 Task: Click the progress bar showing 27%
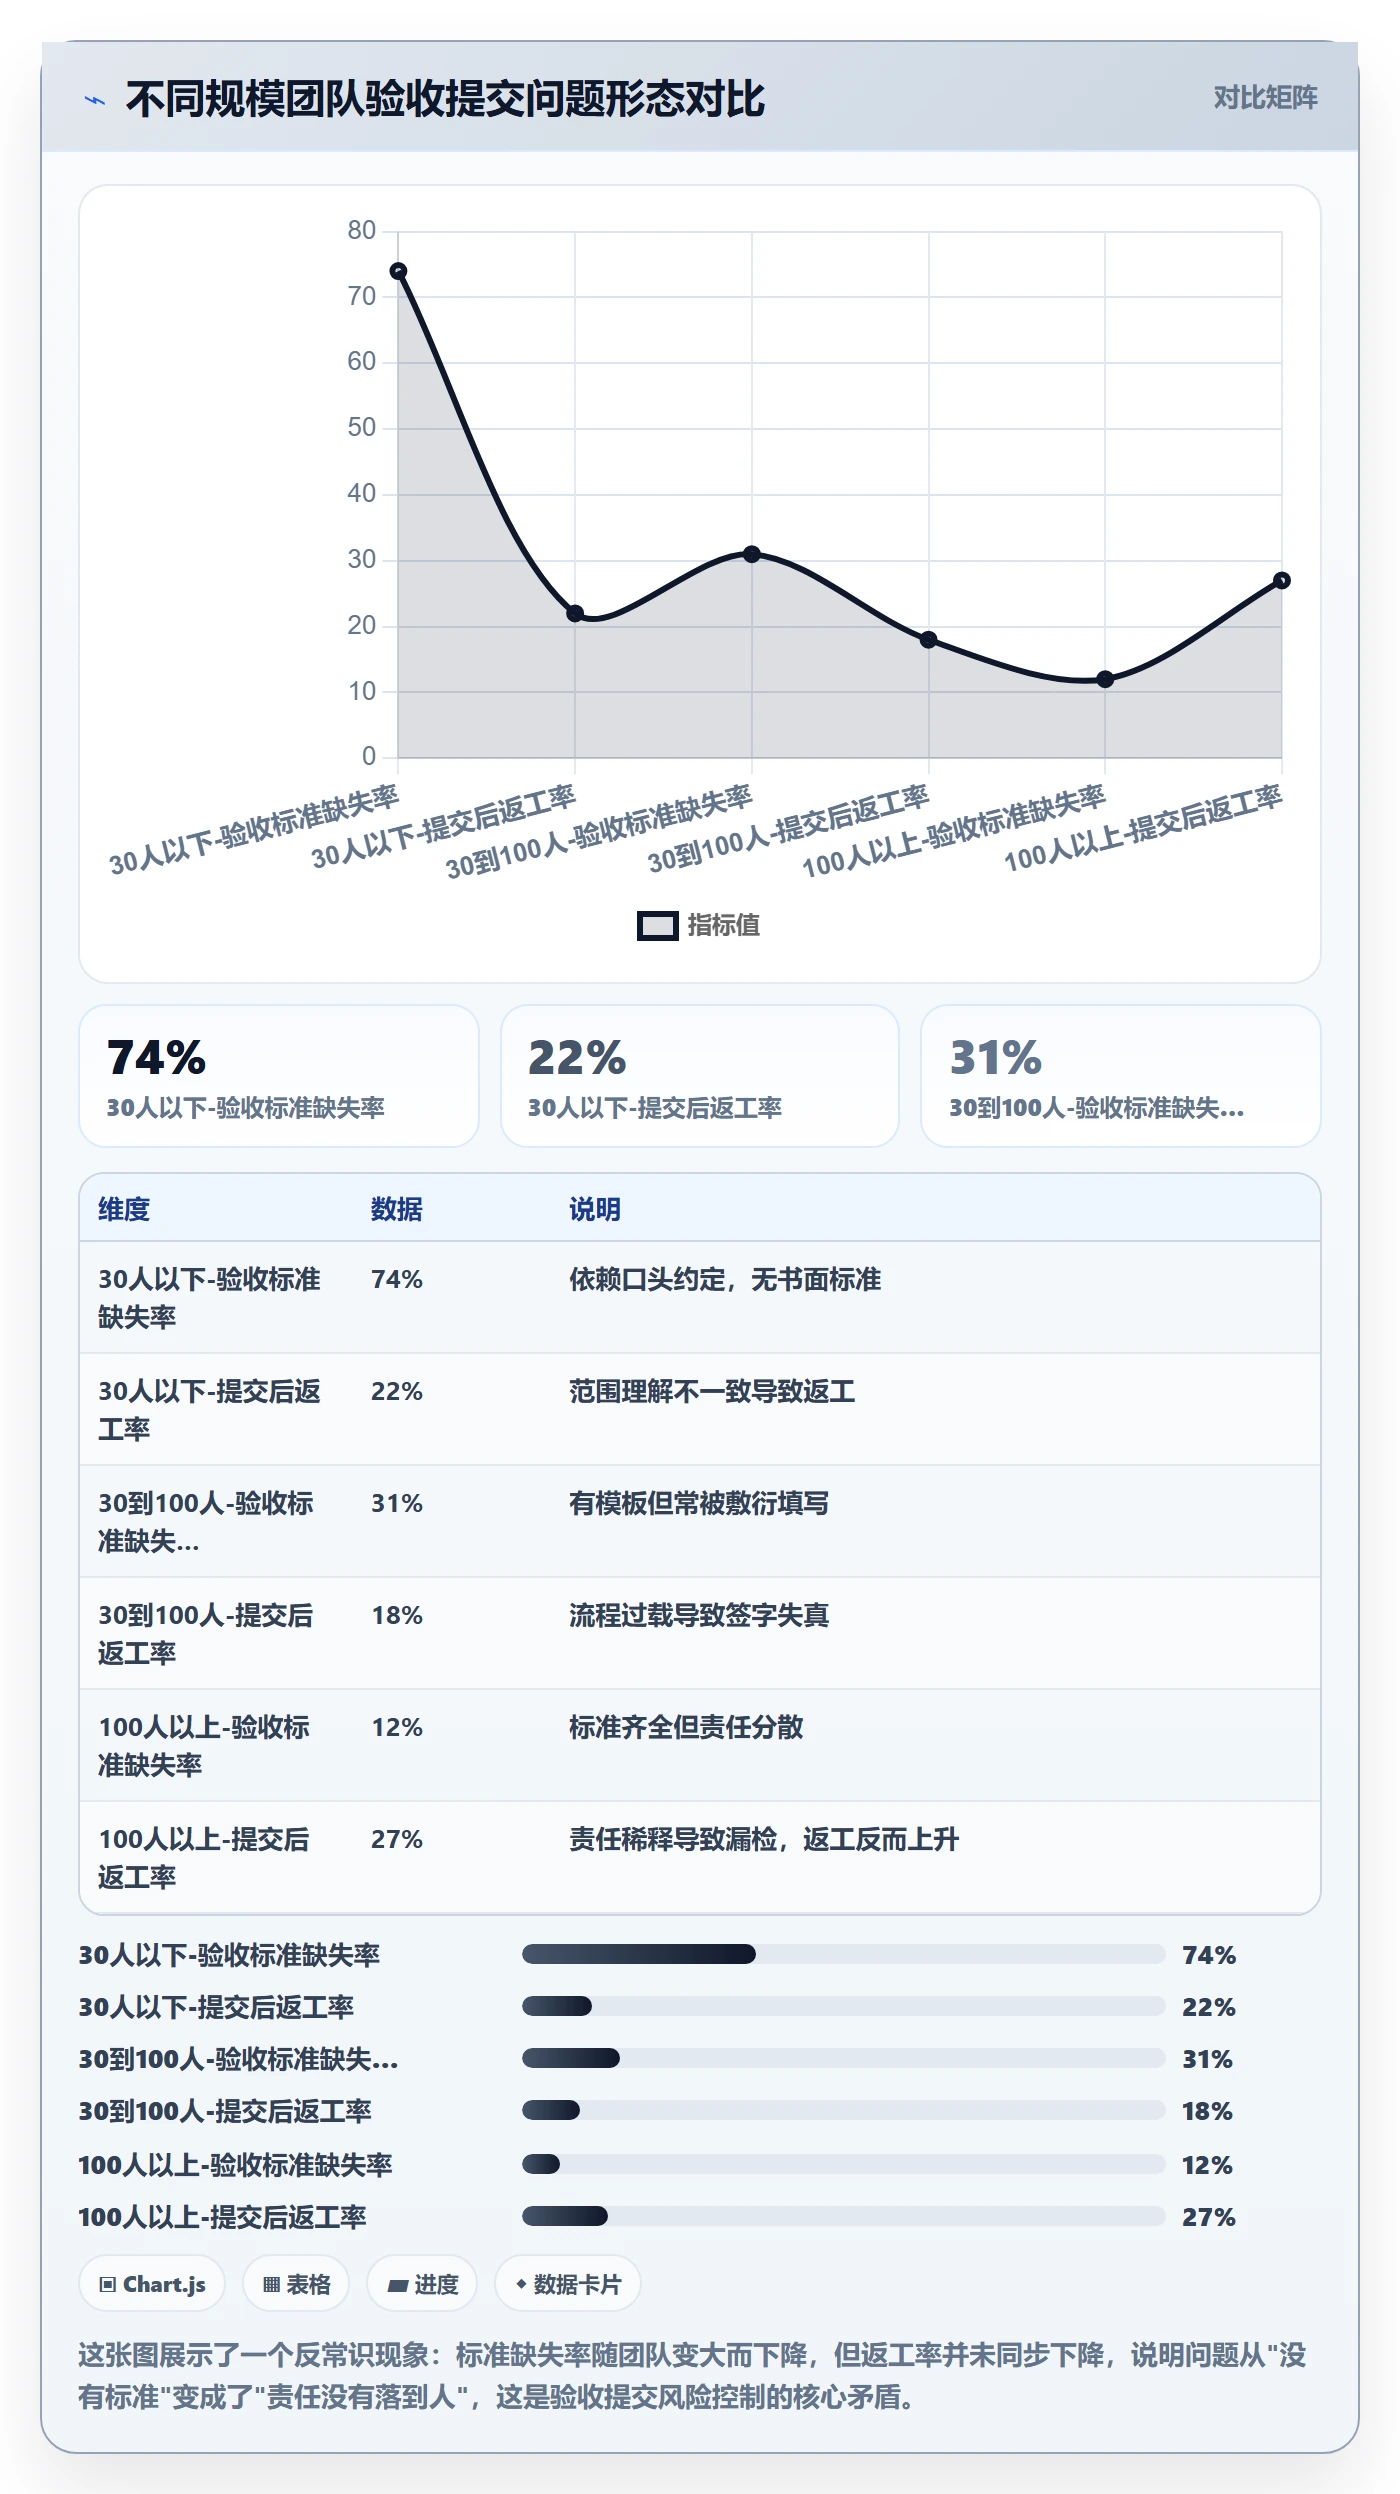pyautogui.click(x=844, y=2216)
